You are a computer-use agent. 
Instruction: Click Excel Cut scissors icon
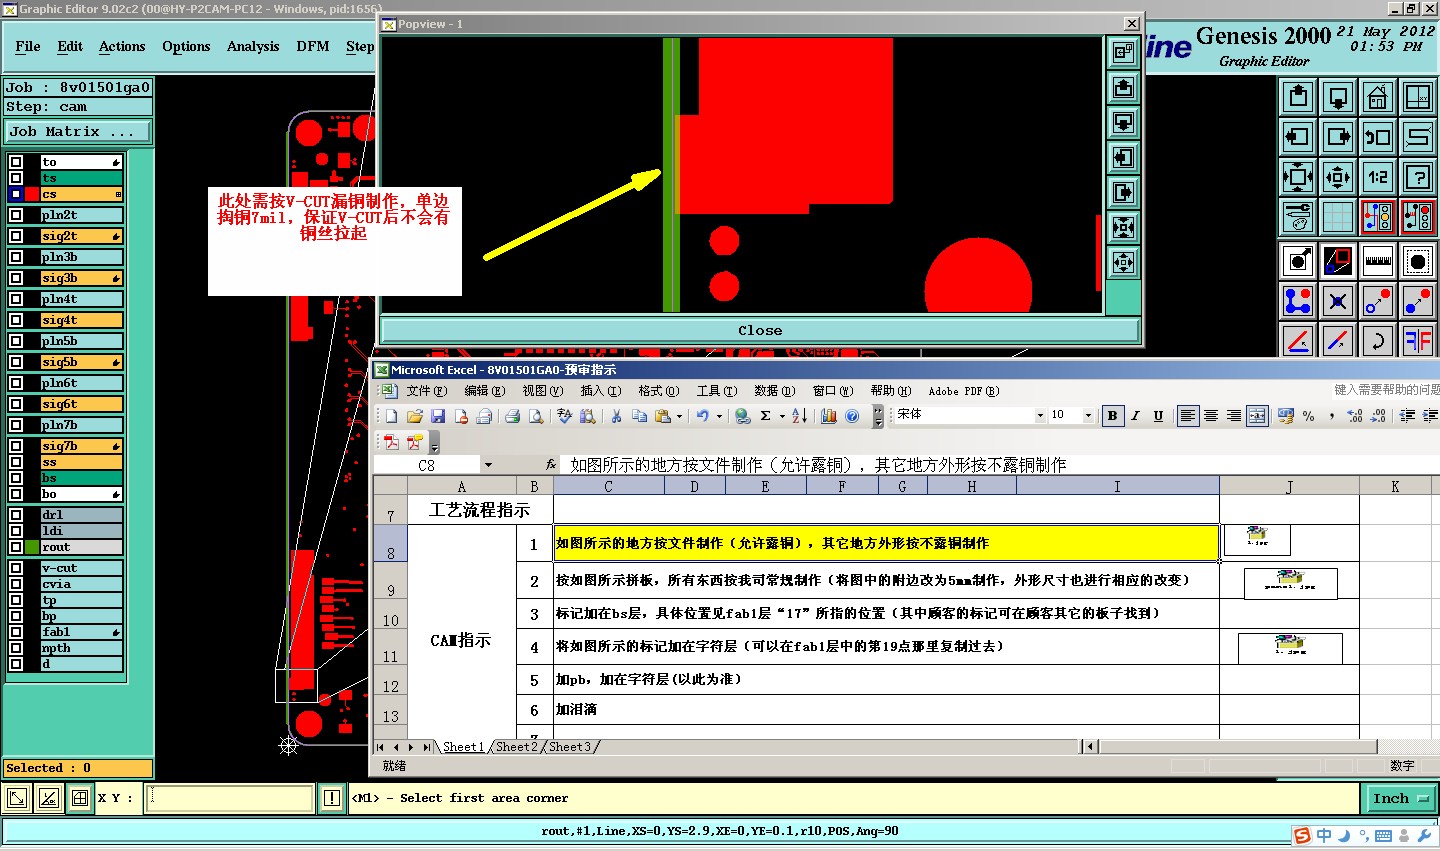click(x=616, y=416)
